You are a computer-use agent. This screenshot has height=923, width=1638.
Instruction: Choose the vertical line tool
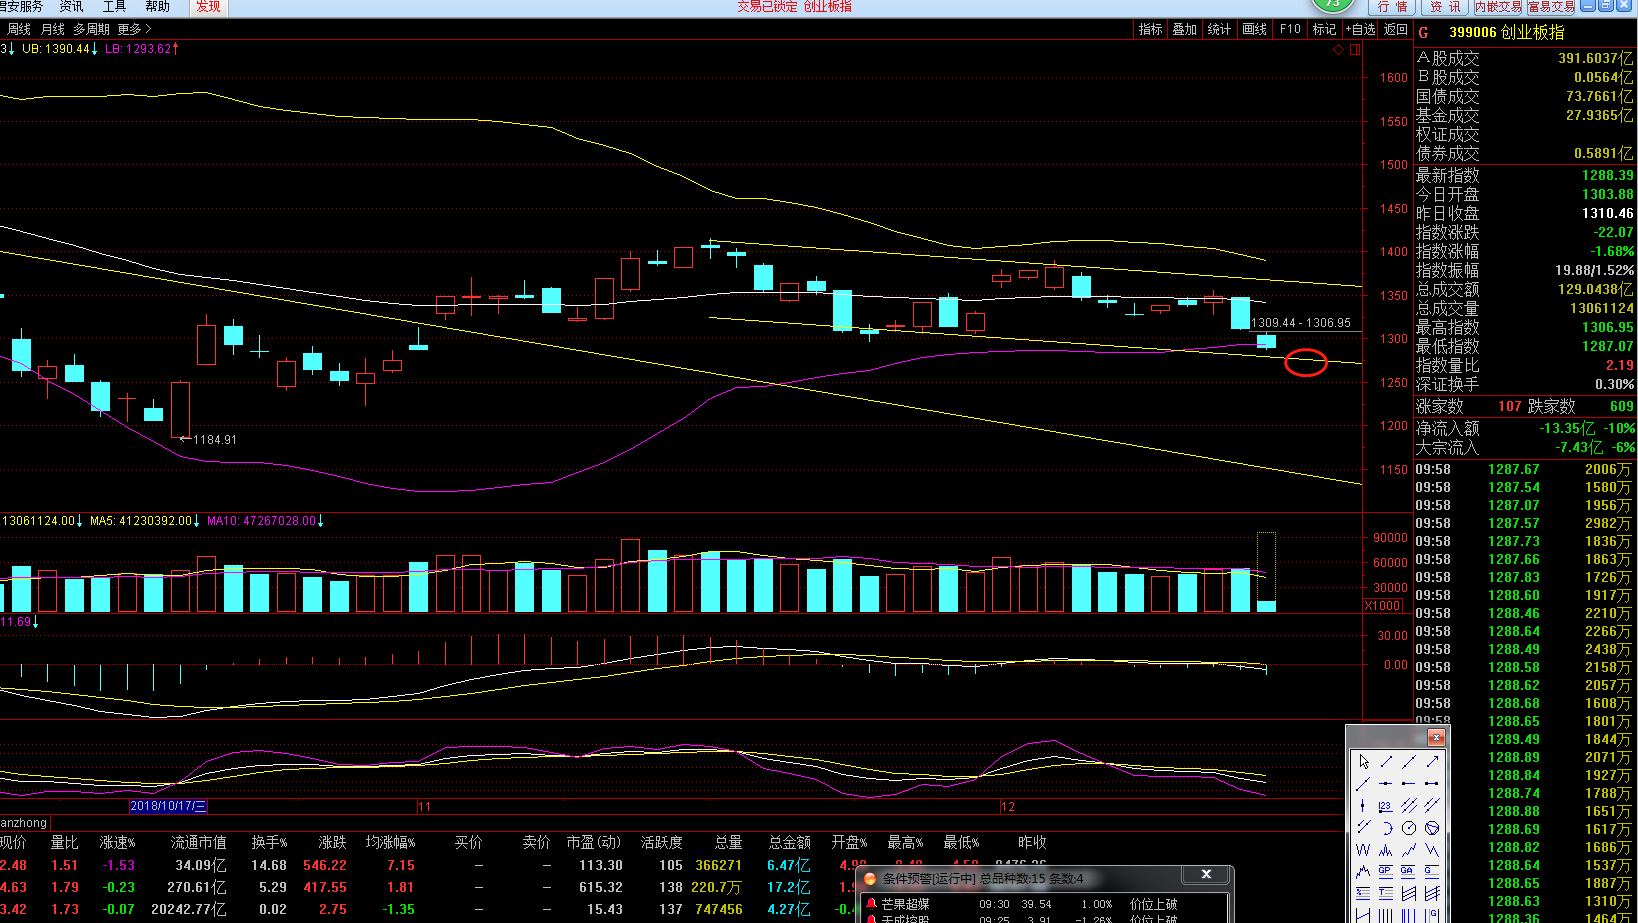click(1363, 805)
